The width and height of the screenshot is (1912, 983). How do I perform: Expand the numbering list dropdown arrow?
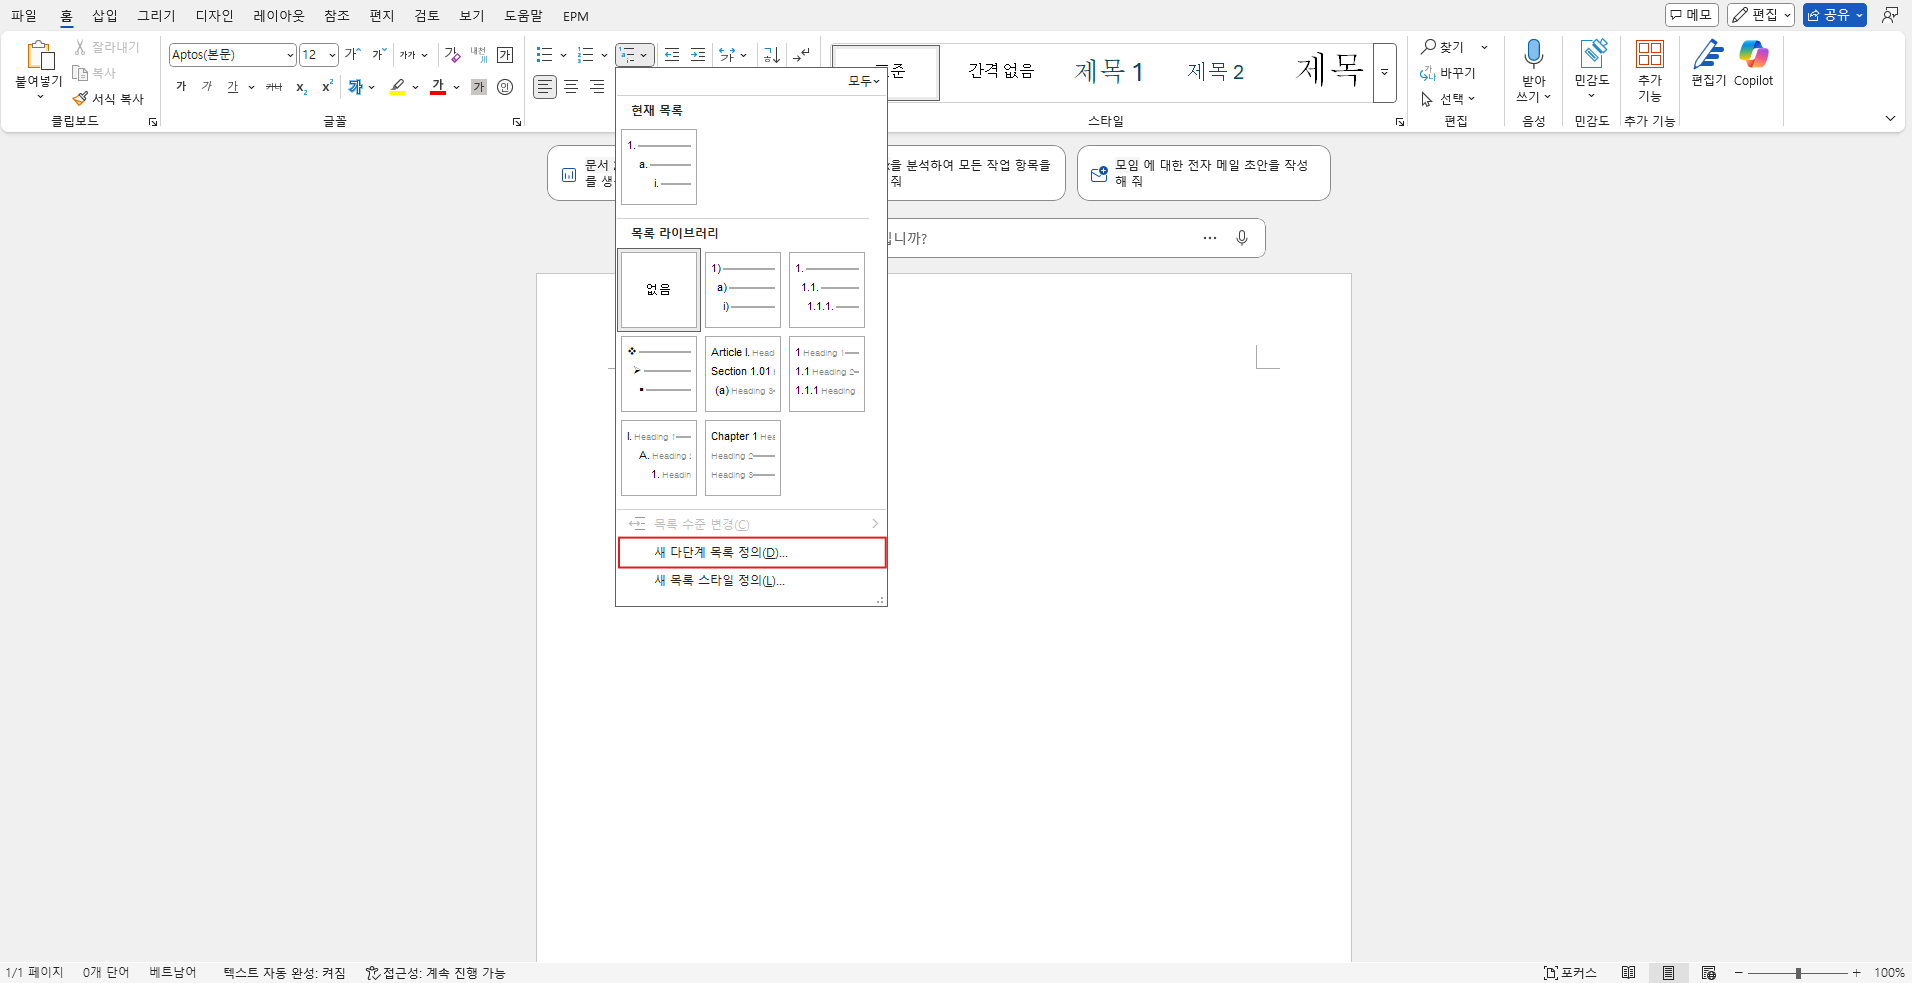[x=604, y=55]
